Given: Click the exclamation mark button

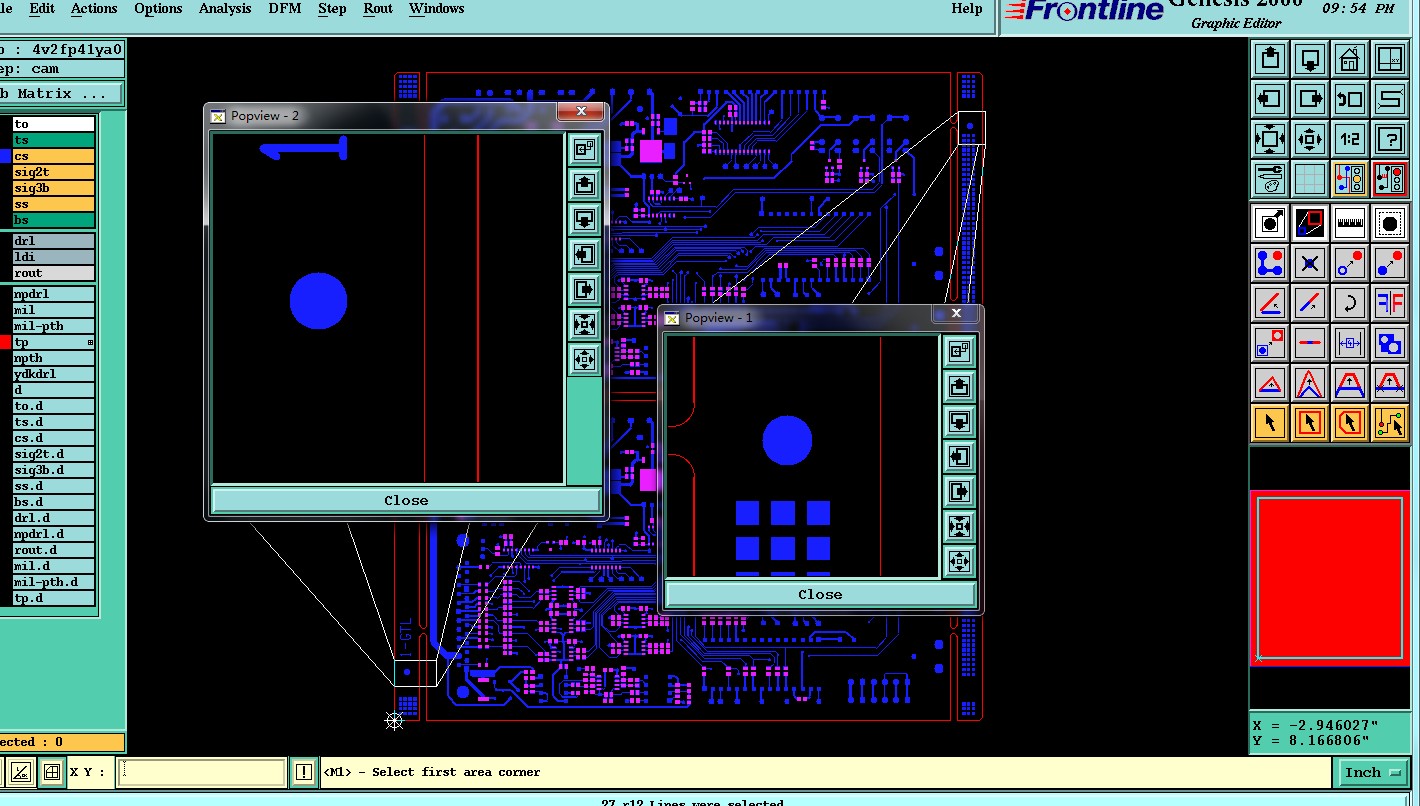Looking at the screenshot, I should click(x=304, y=772).
